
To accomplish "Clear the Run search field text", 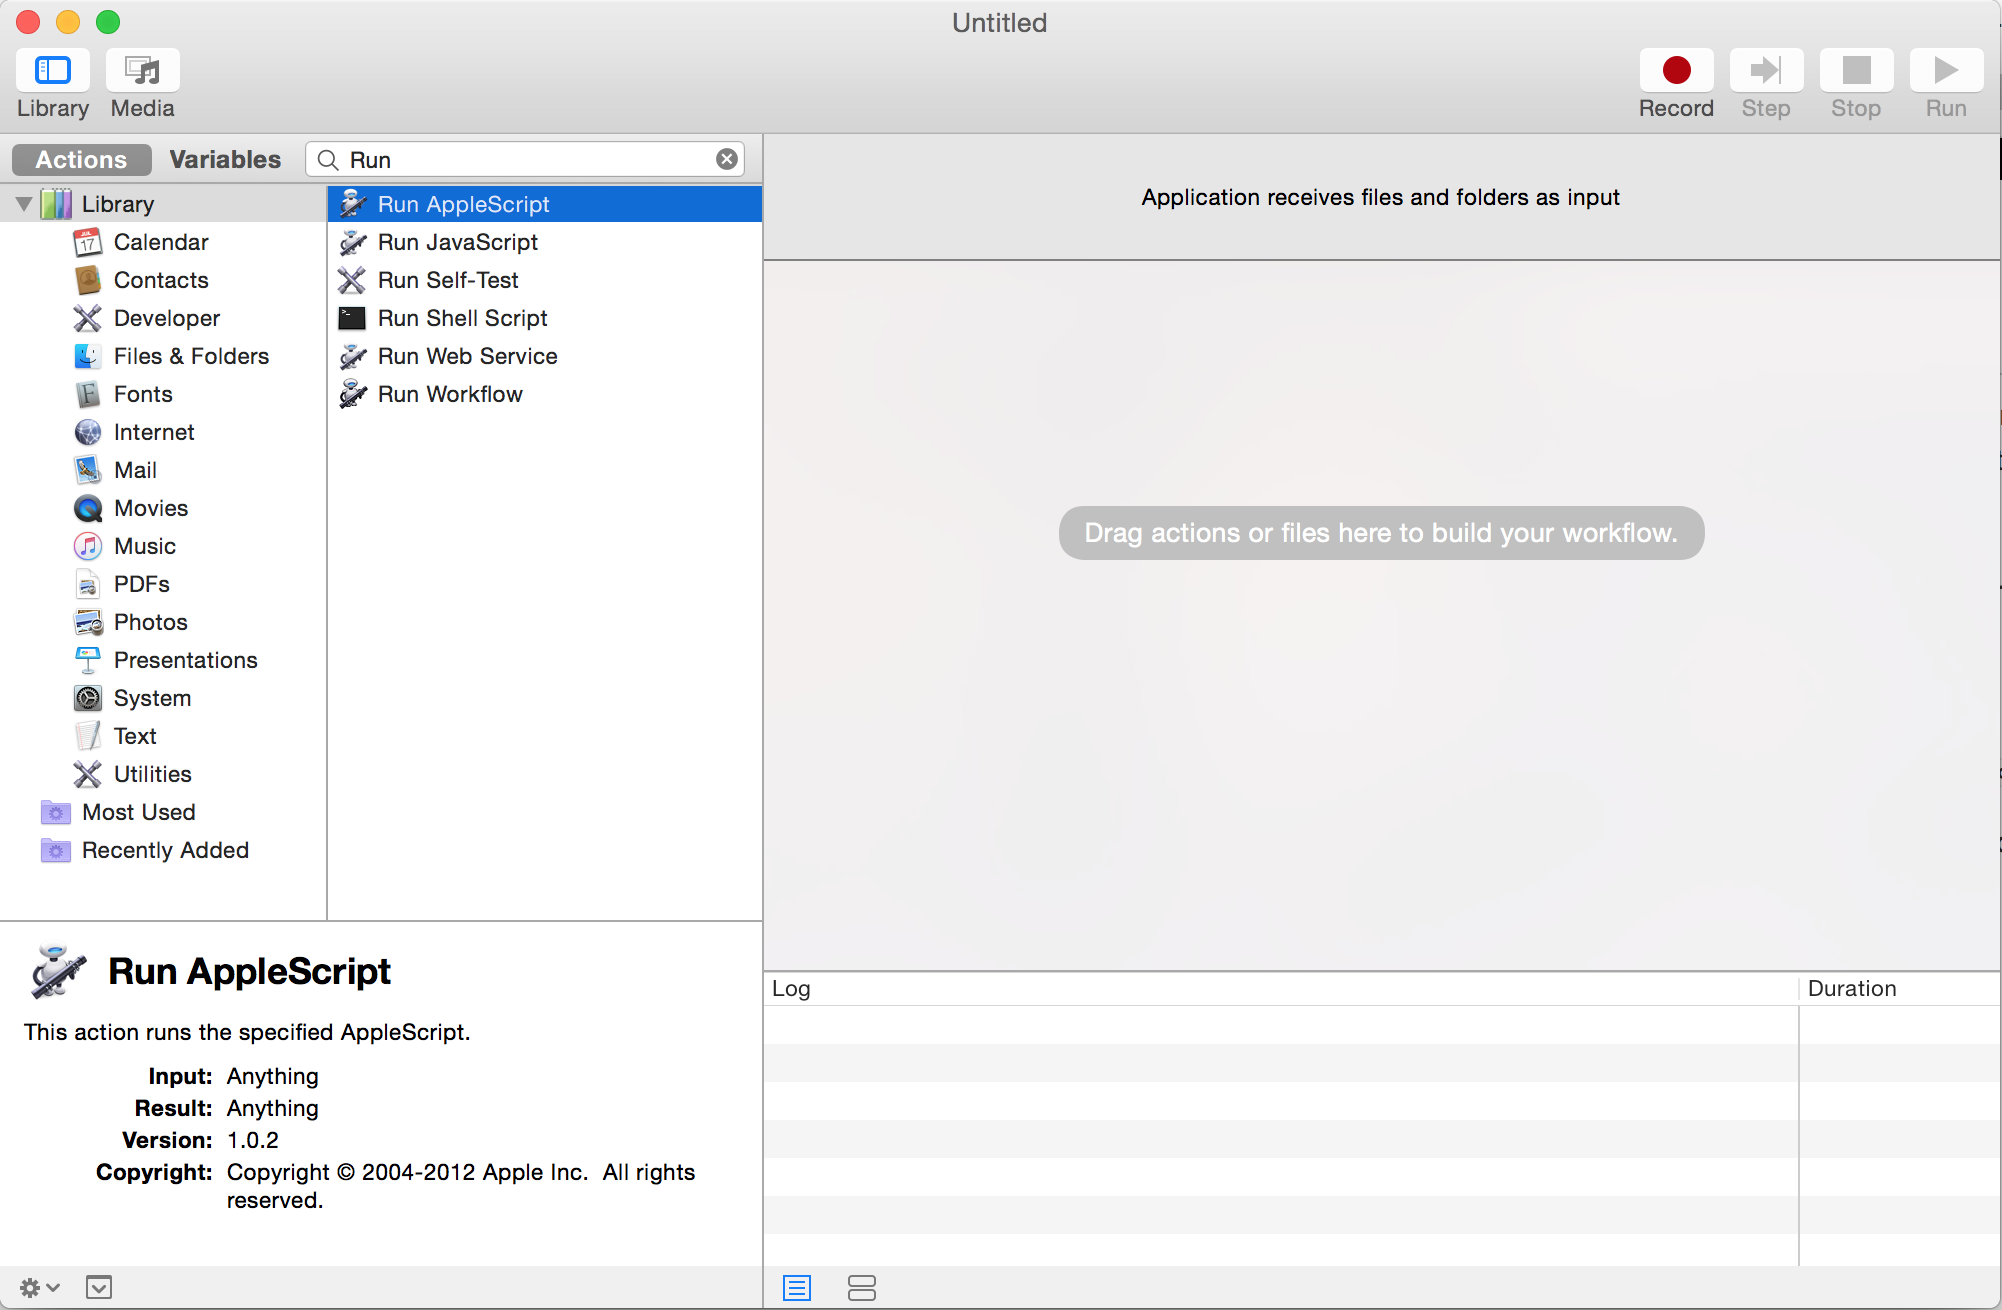I will tap(727, 160).
